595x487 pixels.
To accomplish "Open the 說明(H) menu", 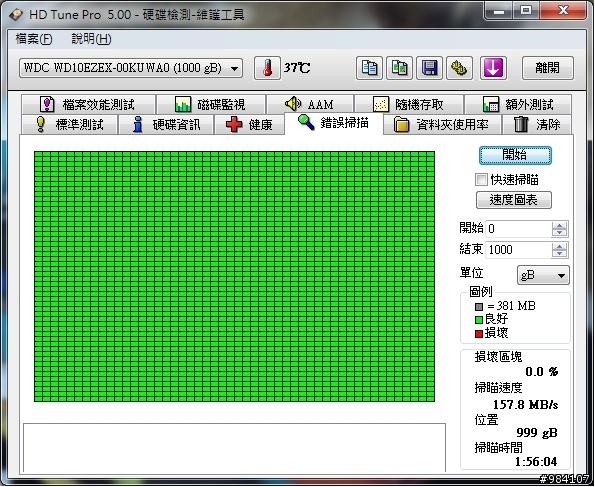I will click(91, 39).
